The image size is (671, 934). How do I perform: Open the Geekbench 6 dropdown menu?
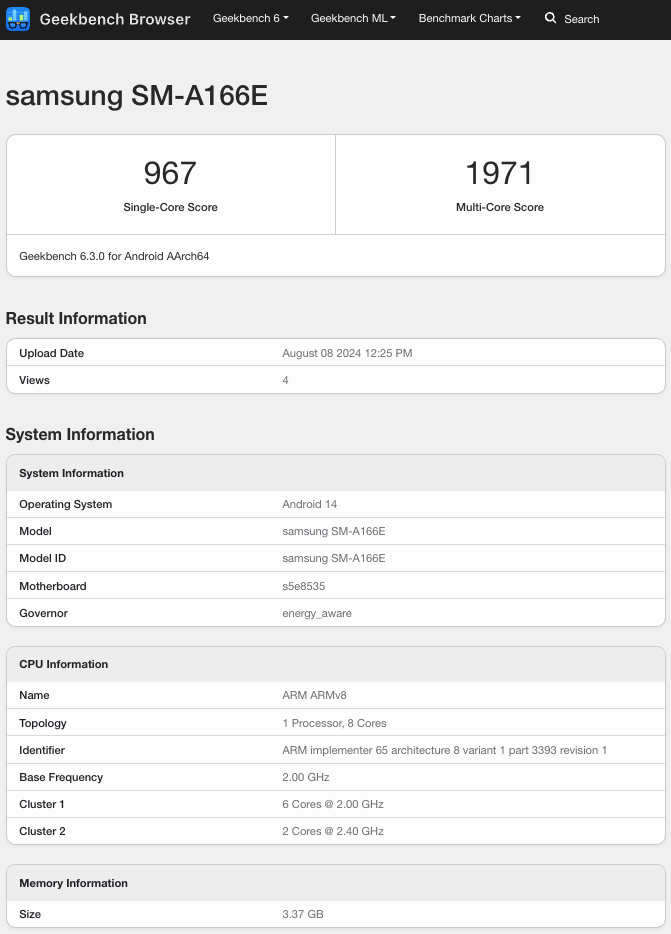[250, 18]
